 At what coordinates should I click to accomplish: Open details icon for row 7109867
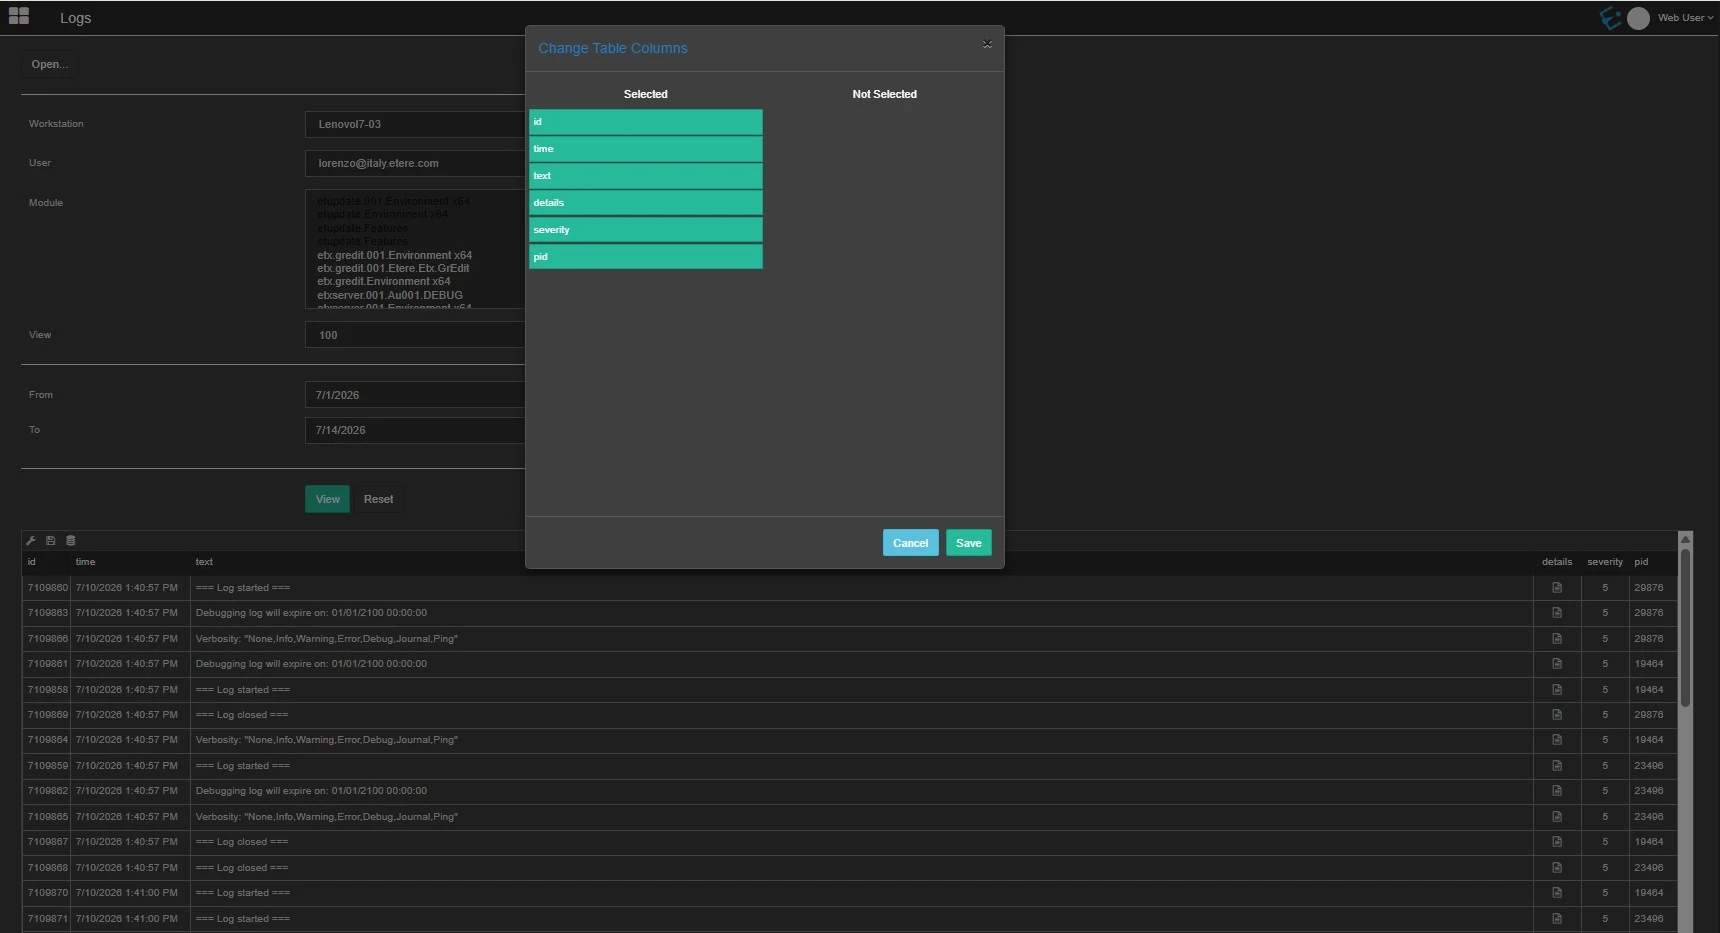coord(1557,842)
